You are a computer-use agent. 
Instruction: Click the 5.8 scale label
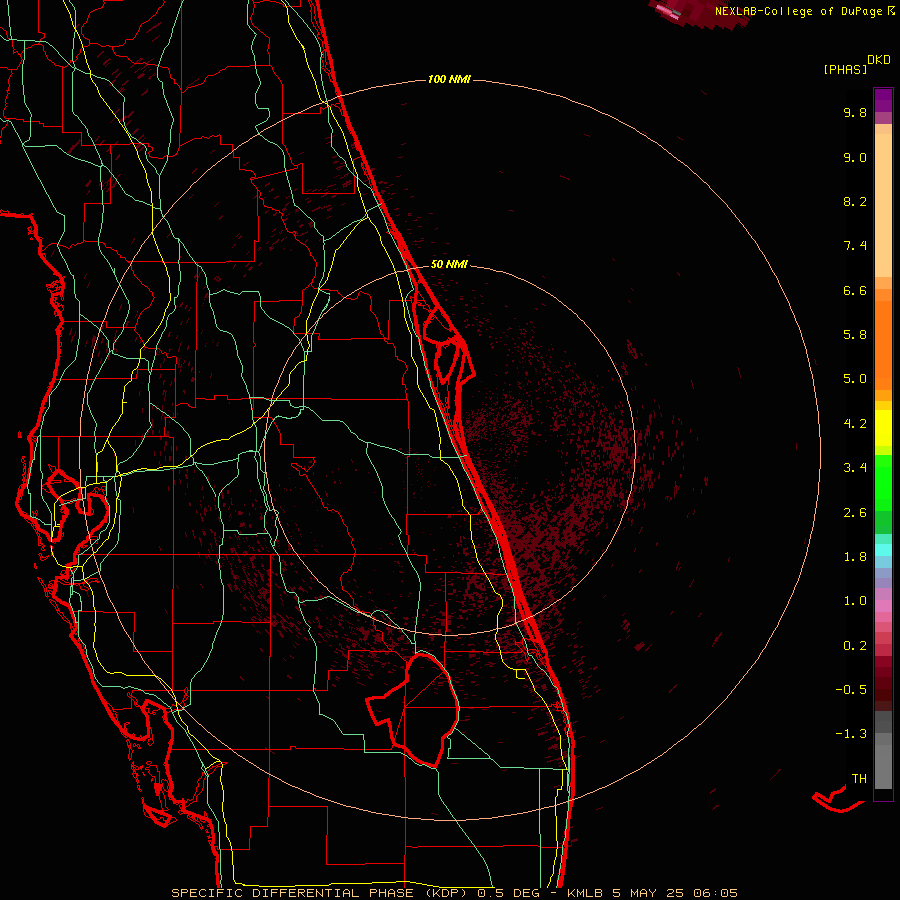[x=855, y=335]
